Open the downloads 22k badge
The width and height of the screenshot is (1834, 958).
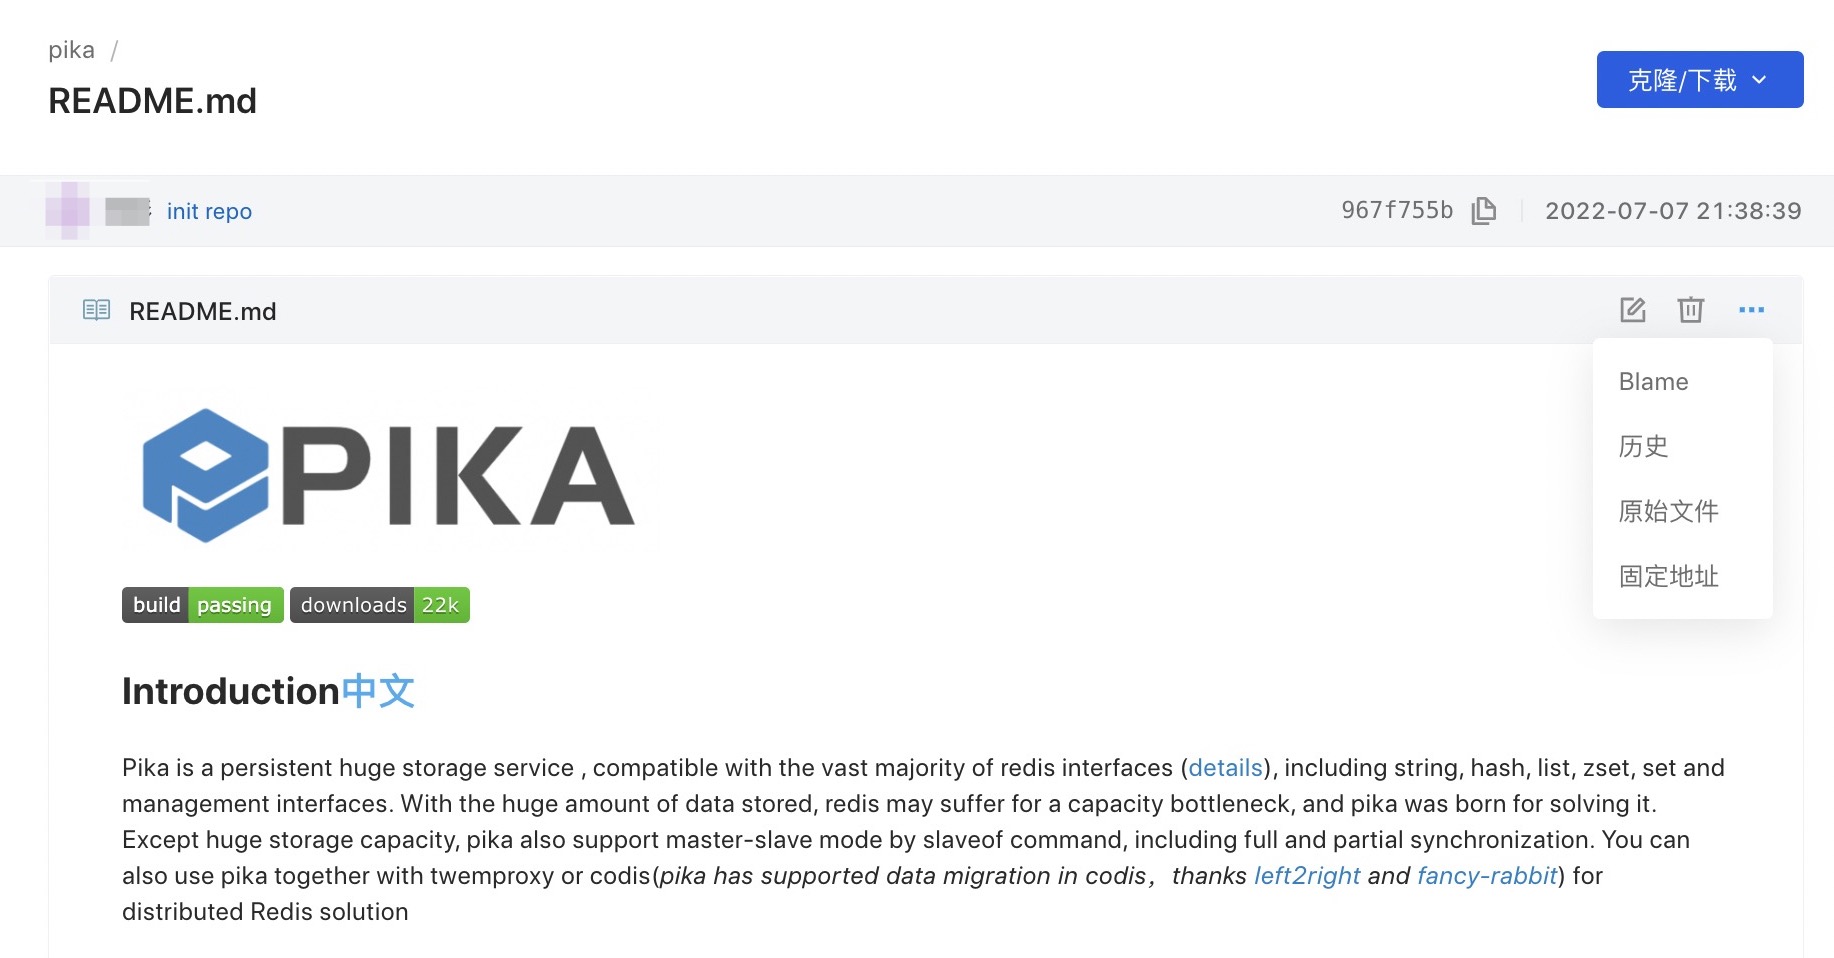pos(380,605)
